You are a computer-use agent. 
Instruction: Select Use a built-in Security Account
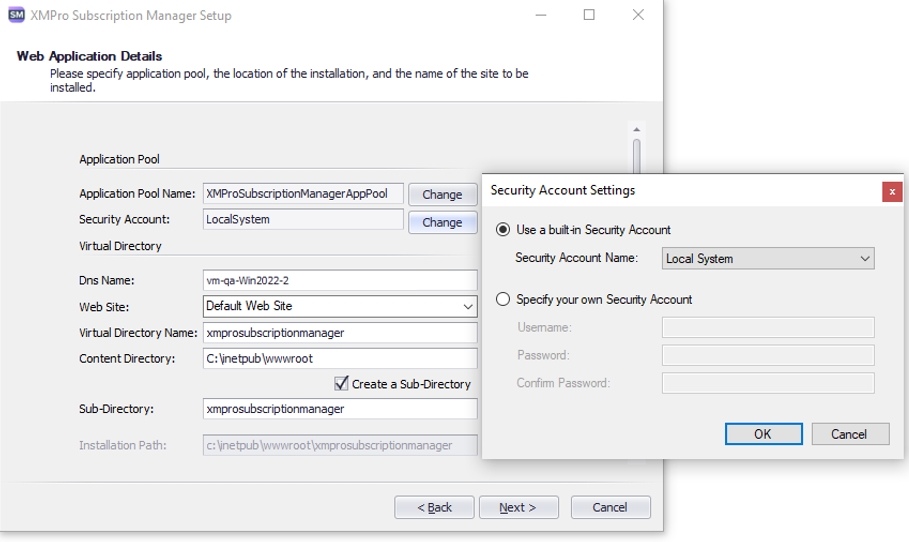click(x=503, y=230)
